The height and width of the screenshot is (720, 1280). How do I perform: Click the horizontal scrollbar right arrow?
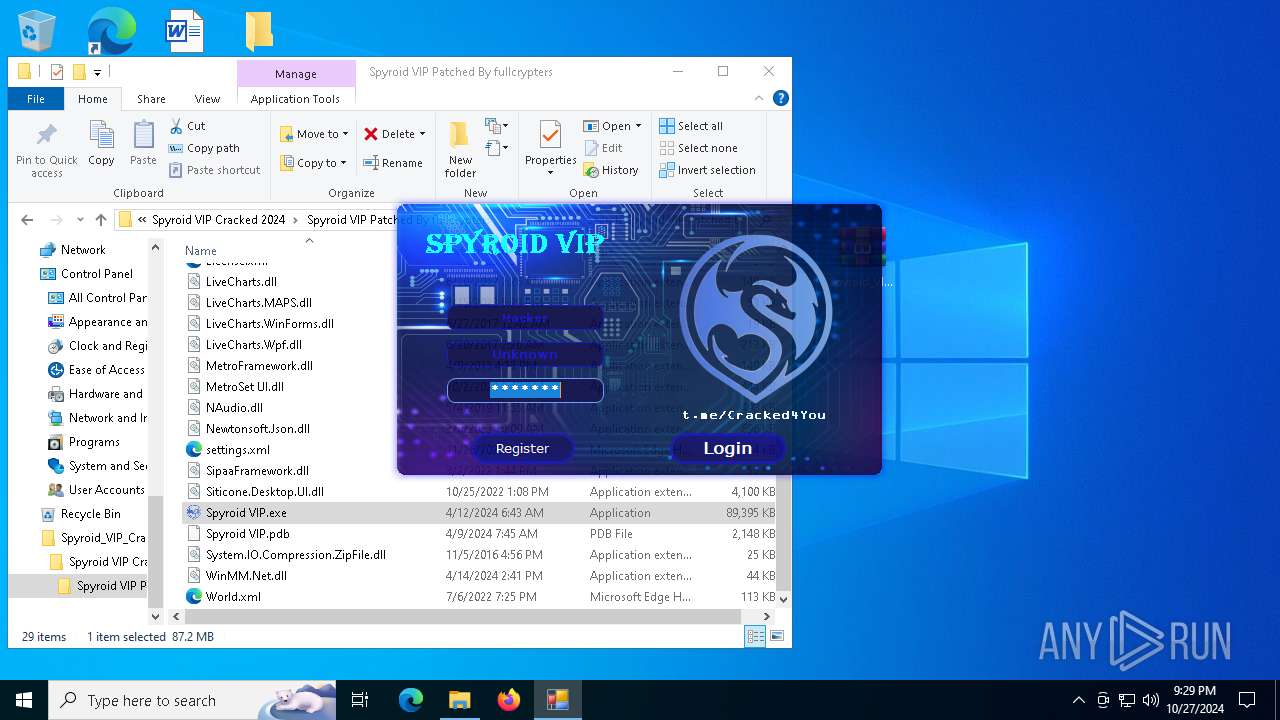pos(768,616)
